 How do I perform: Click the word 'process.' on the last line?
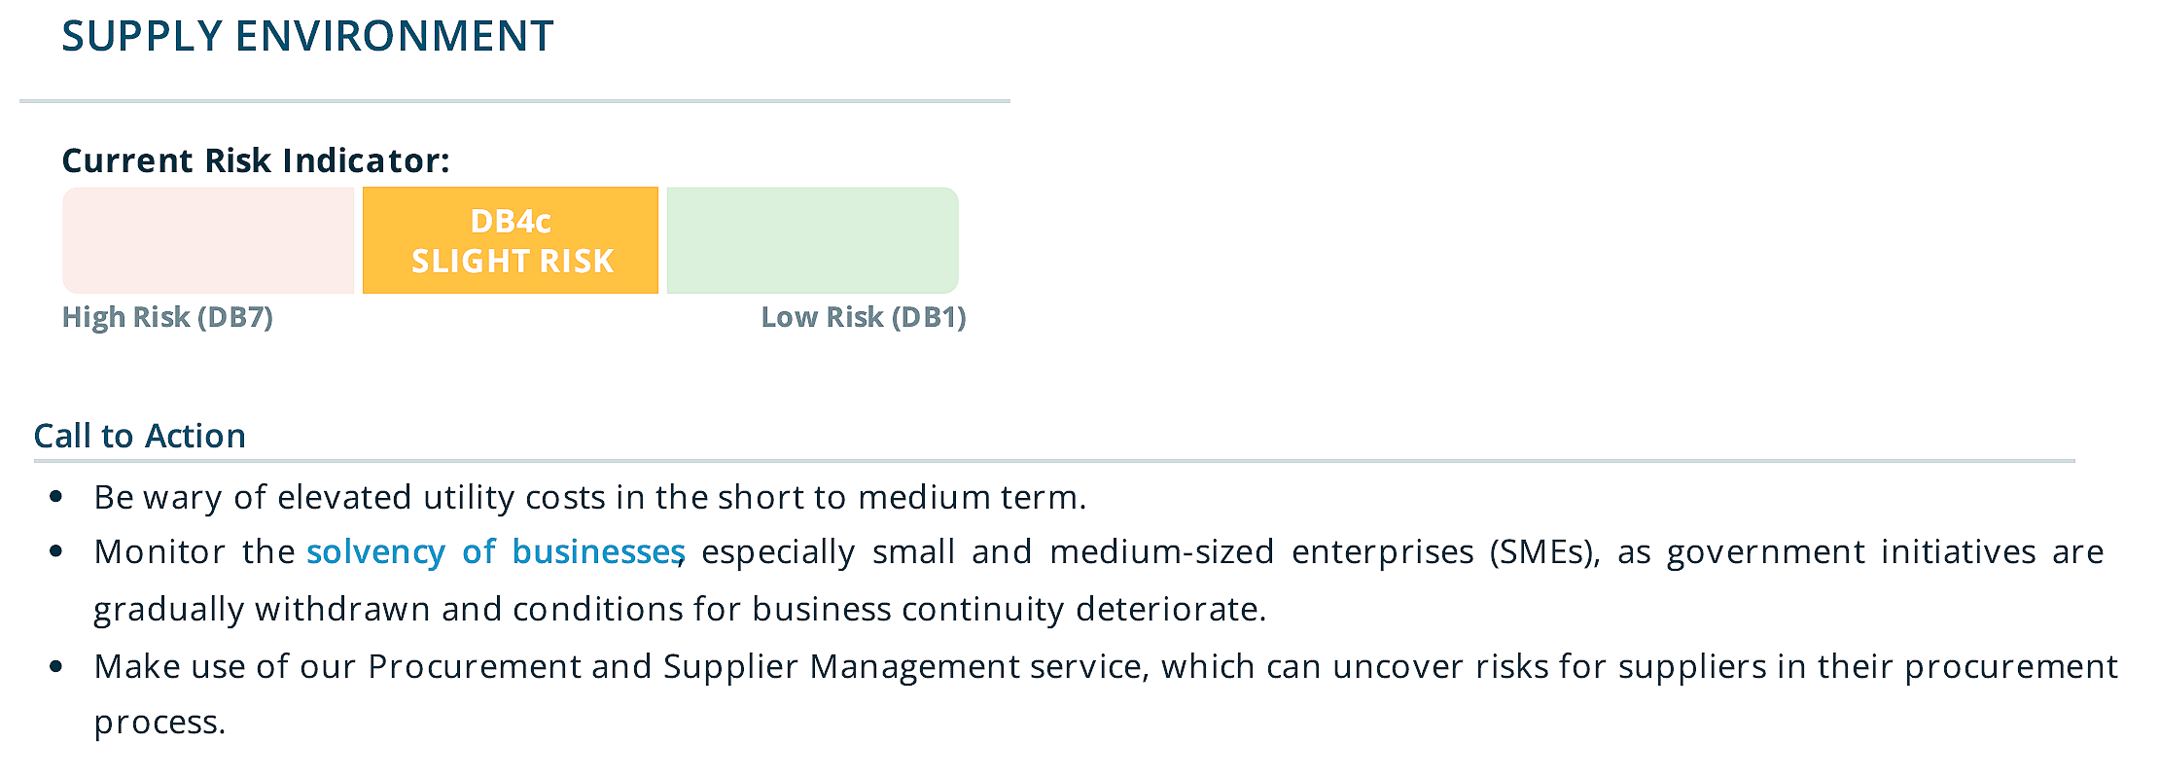160,722
